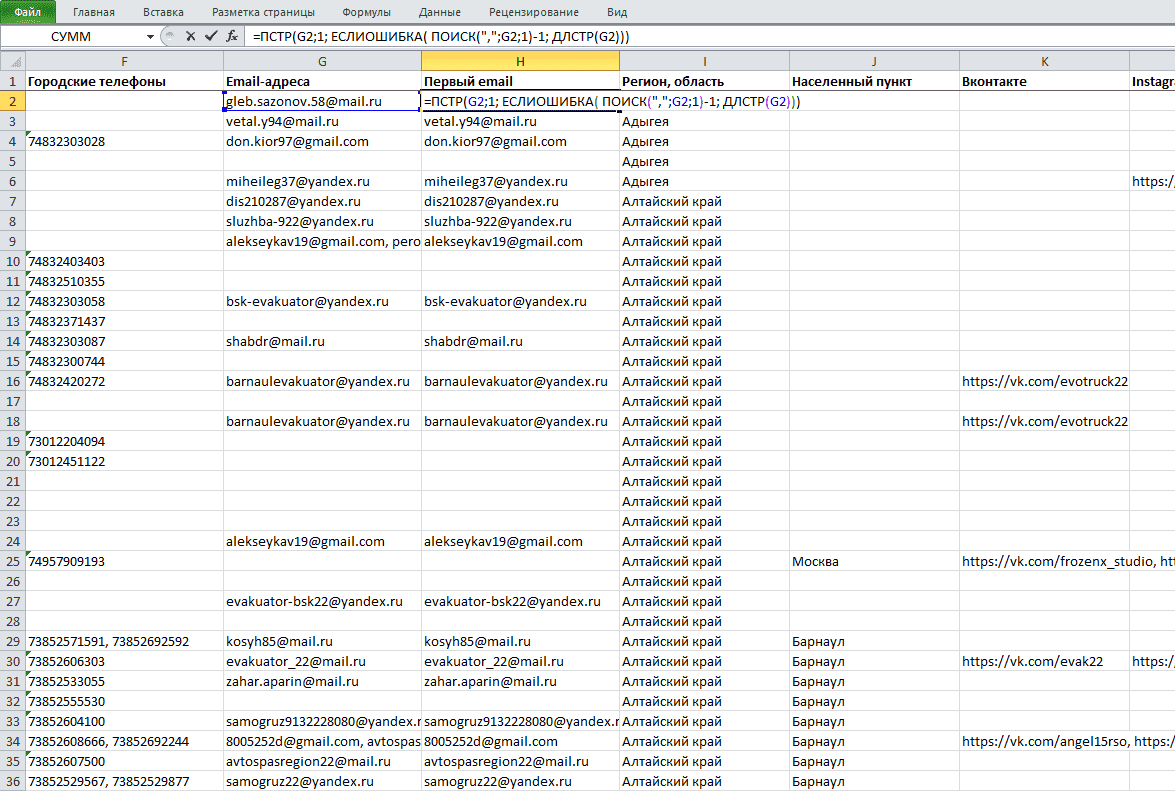Select bsk-evakuator@yandex.ru in Email-адреса column
The image size is (1175, 791).
(x=322, y=301)
